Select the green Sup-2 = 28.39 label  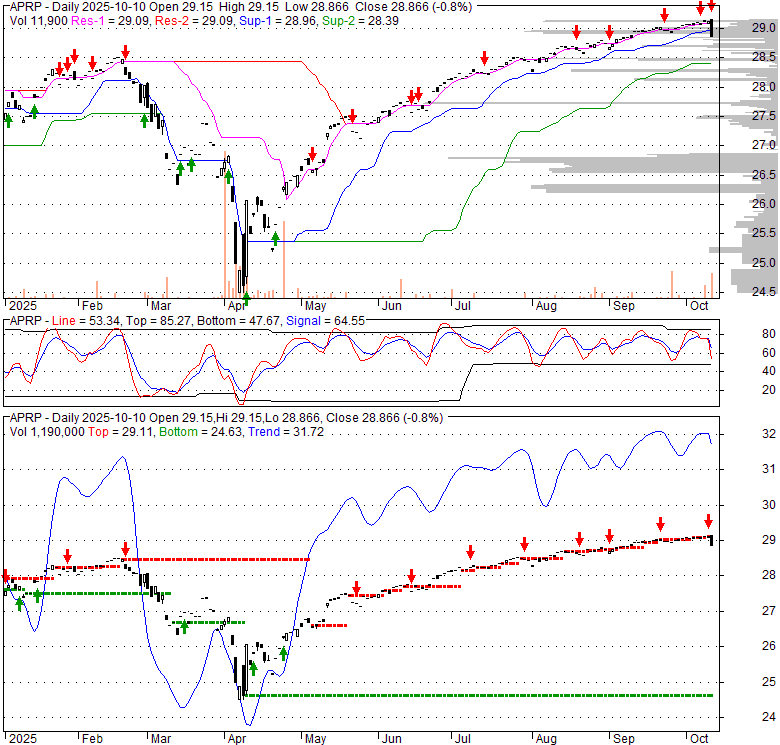click(x=324, y=18)
